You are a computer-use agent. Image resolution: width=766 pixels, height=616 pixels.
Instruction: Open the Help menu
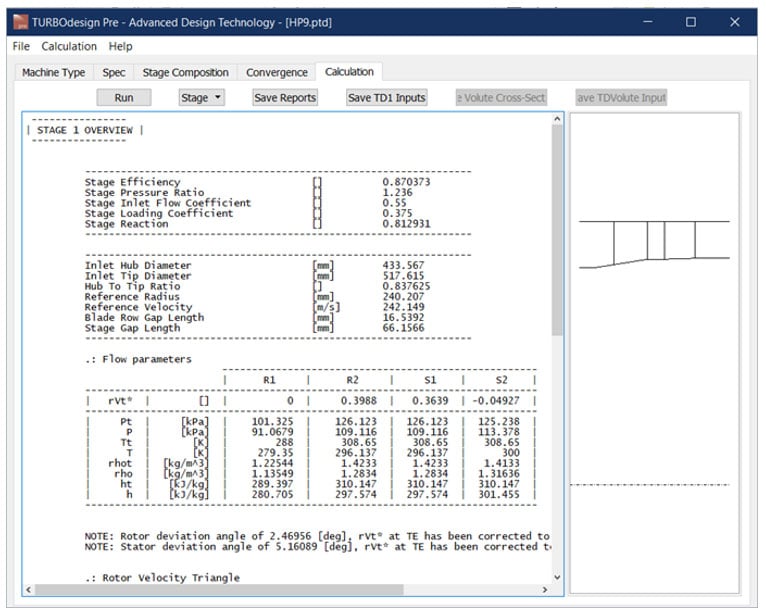[120, 46]
